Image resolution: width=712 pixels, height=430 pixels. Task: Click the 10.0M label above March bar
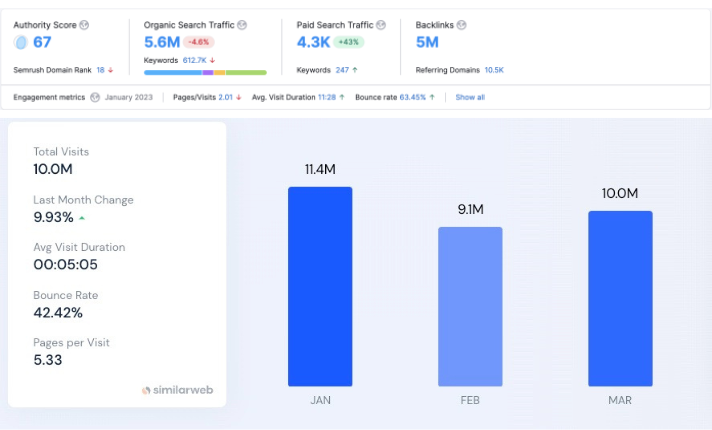point(620,193)
